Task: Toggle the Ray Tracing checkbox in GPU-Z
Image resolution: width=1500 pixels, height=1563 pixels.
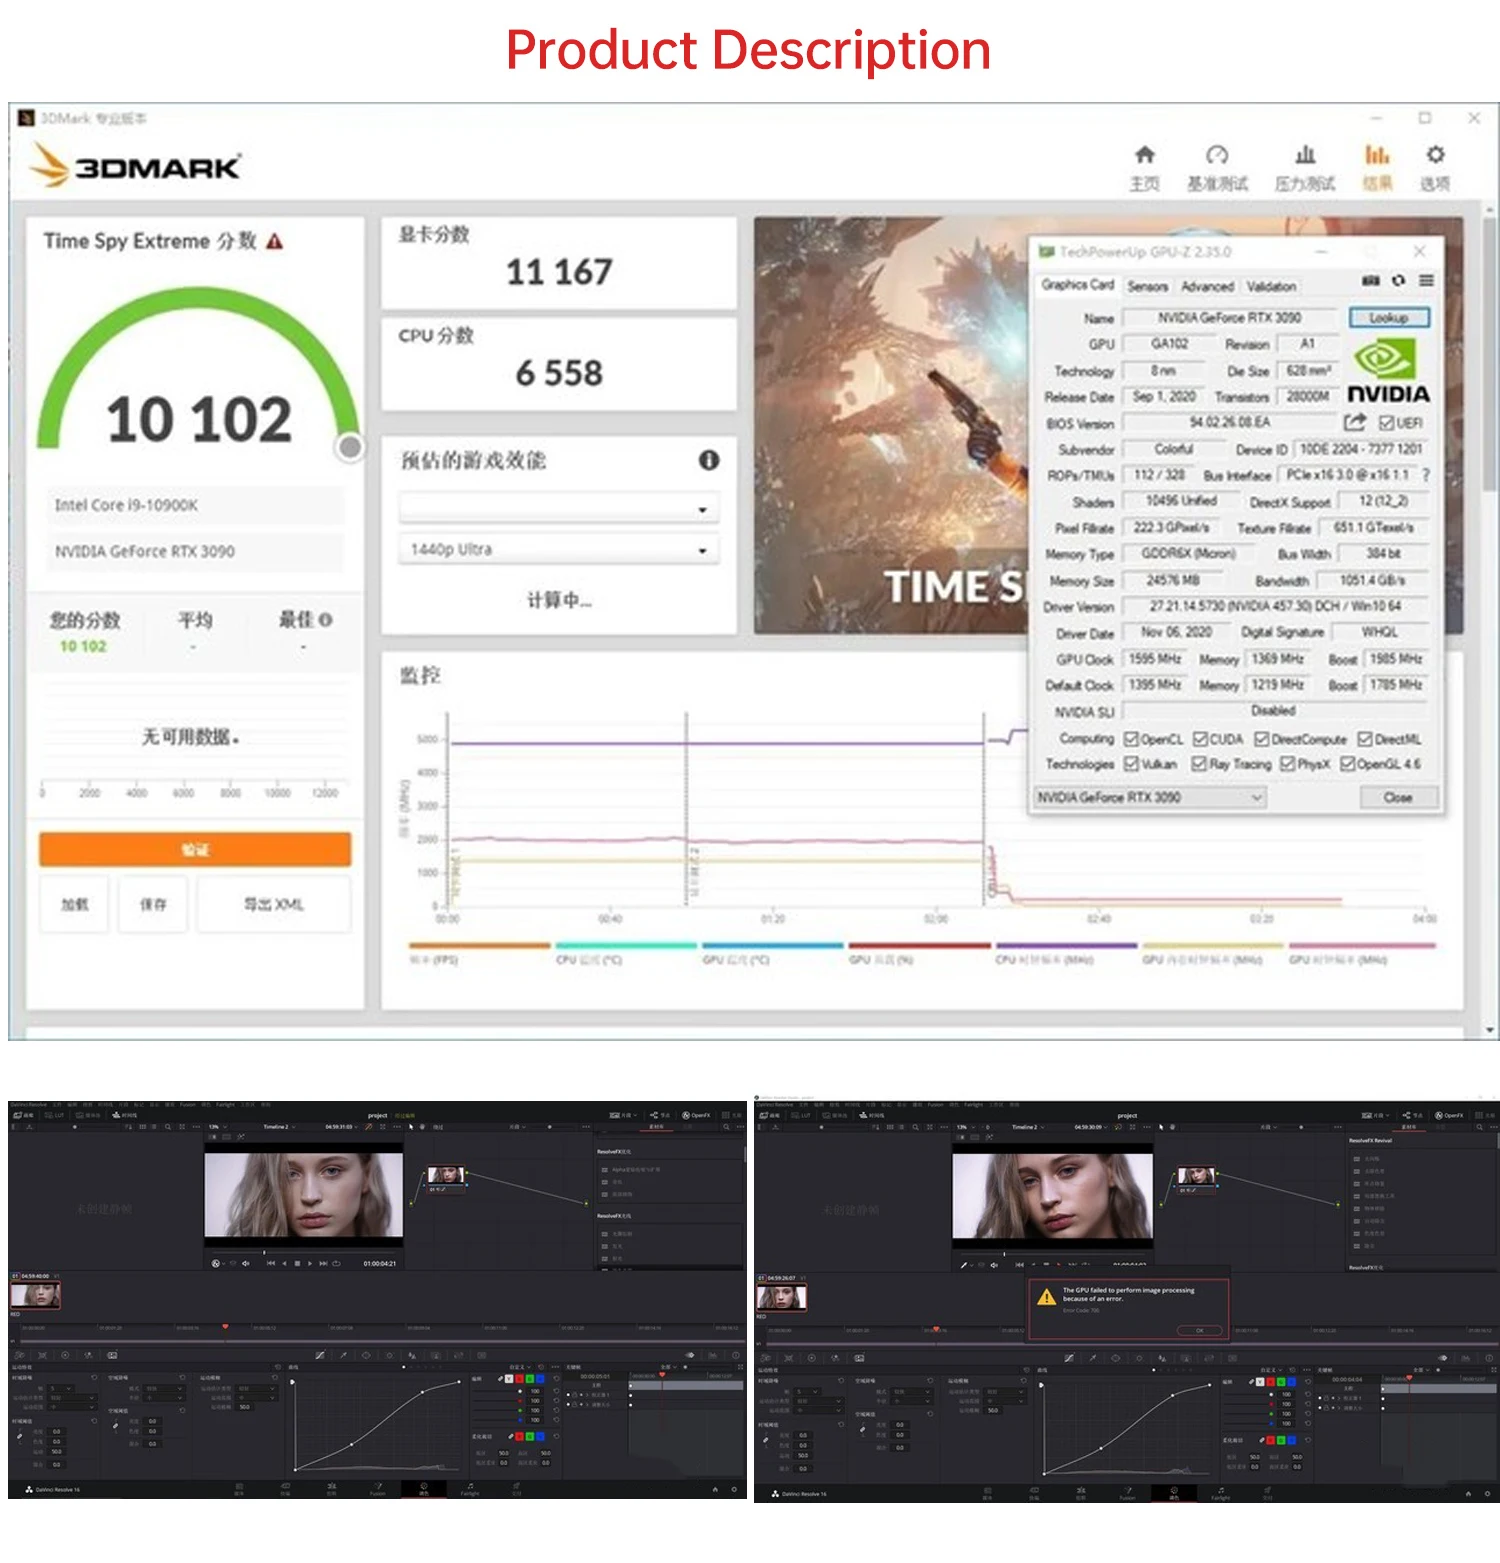Action: pos(1199,764)
